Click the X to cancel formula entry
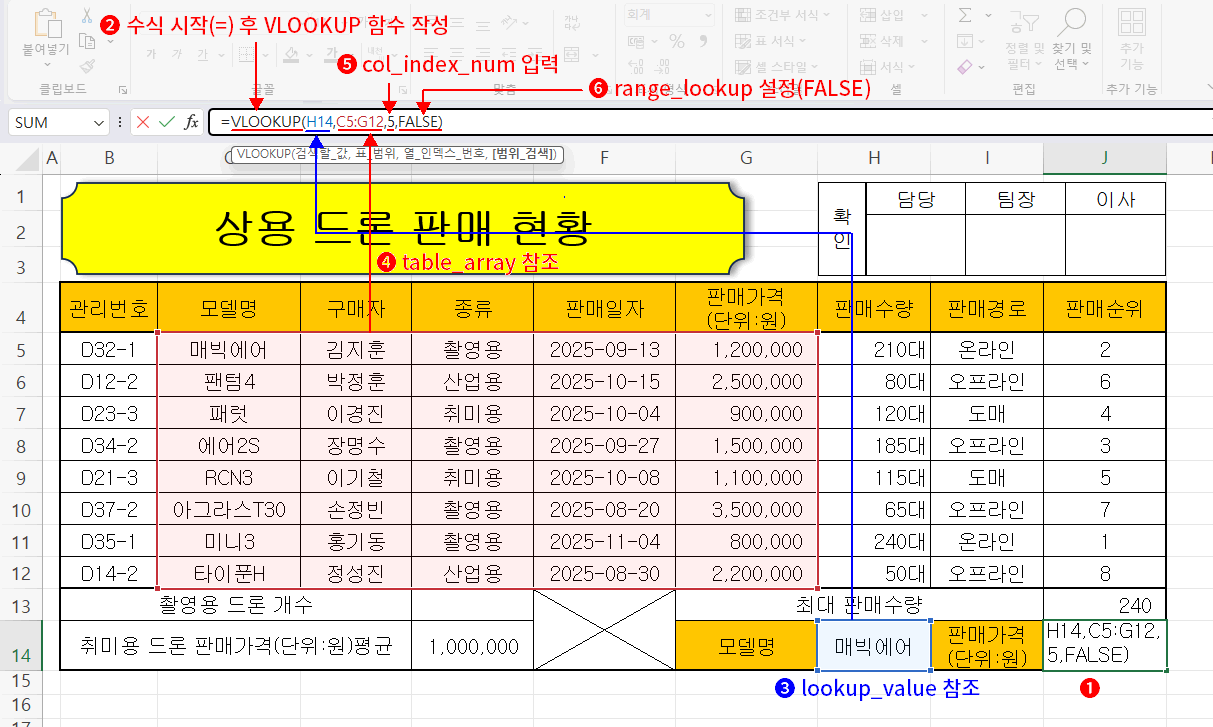 pyautogui.click(x=142, y=121)
